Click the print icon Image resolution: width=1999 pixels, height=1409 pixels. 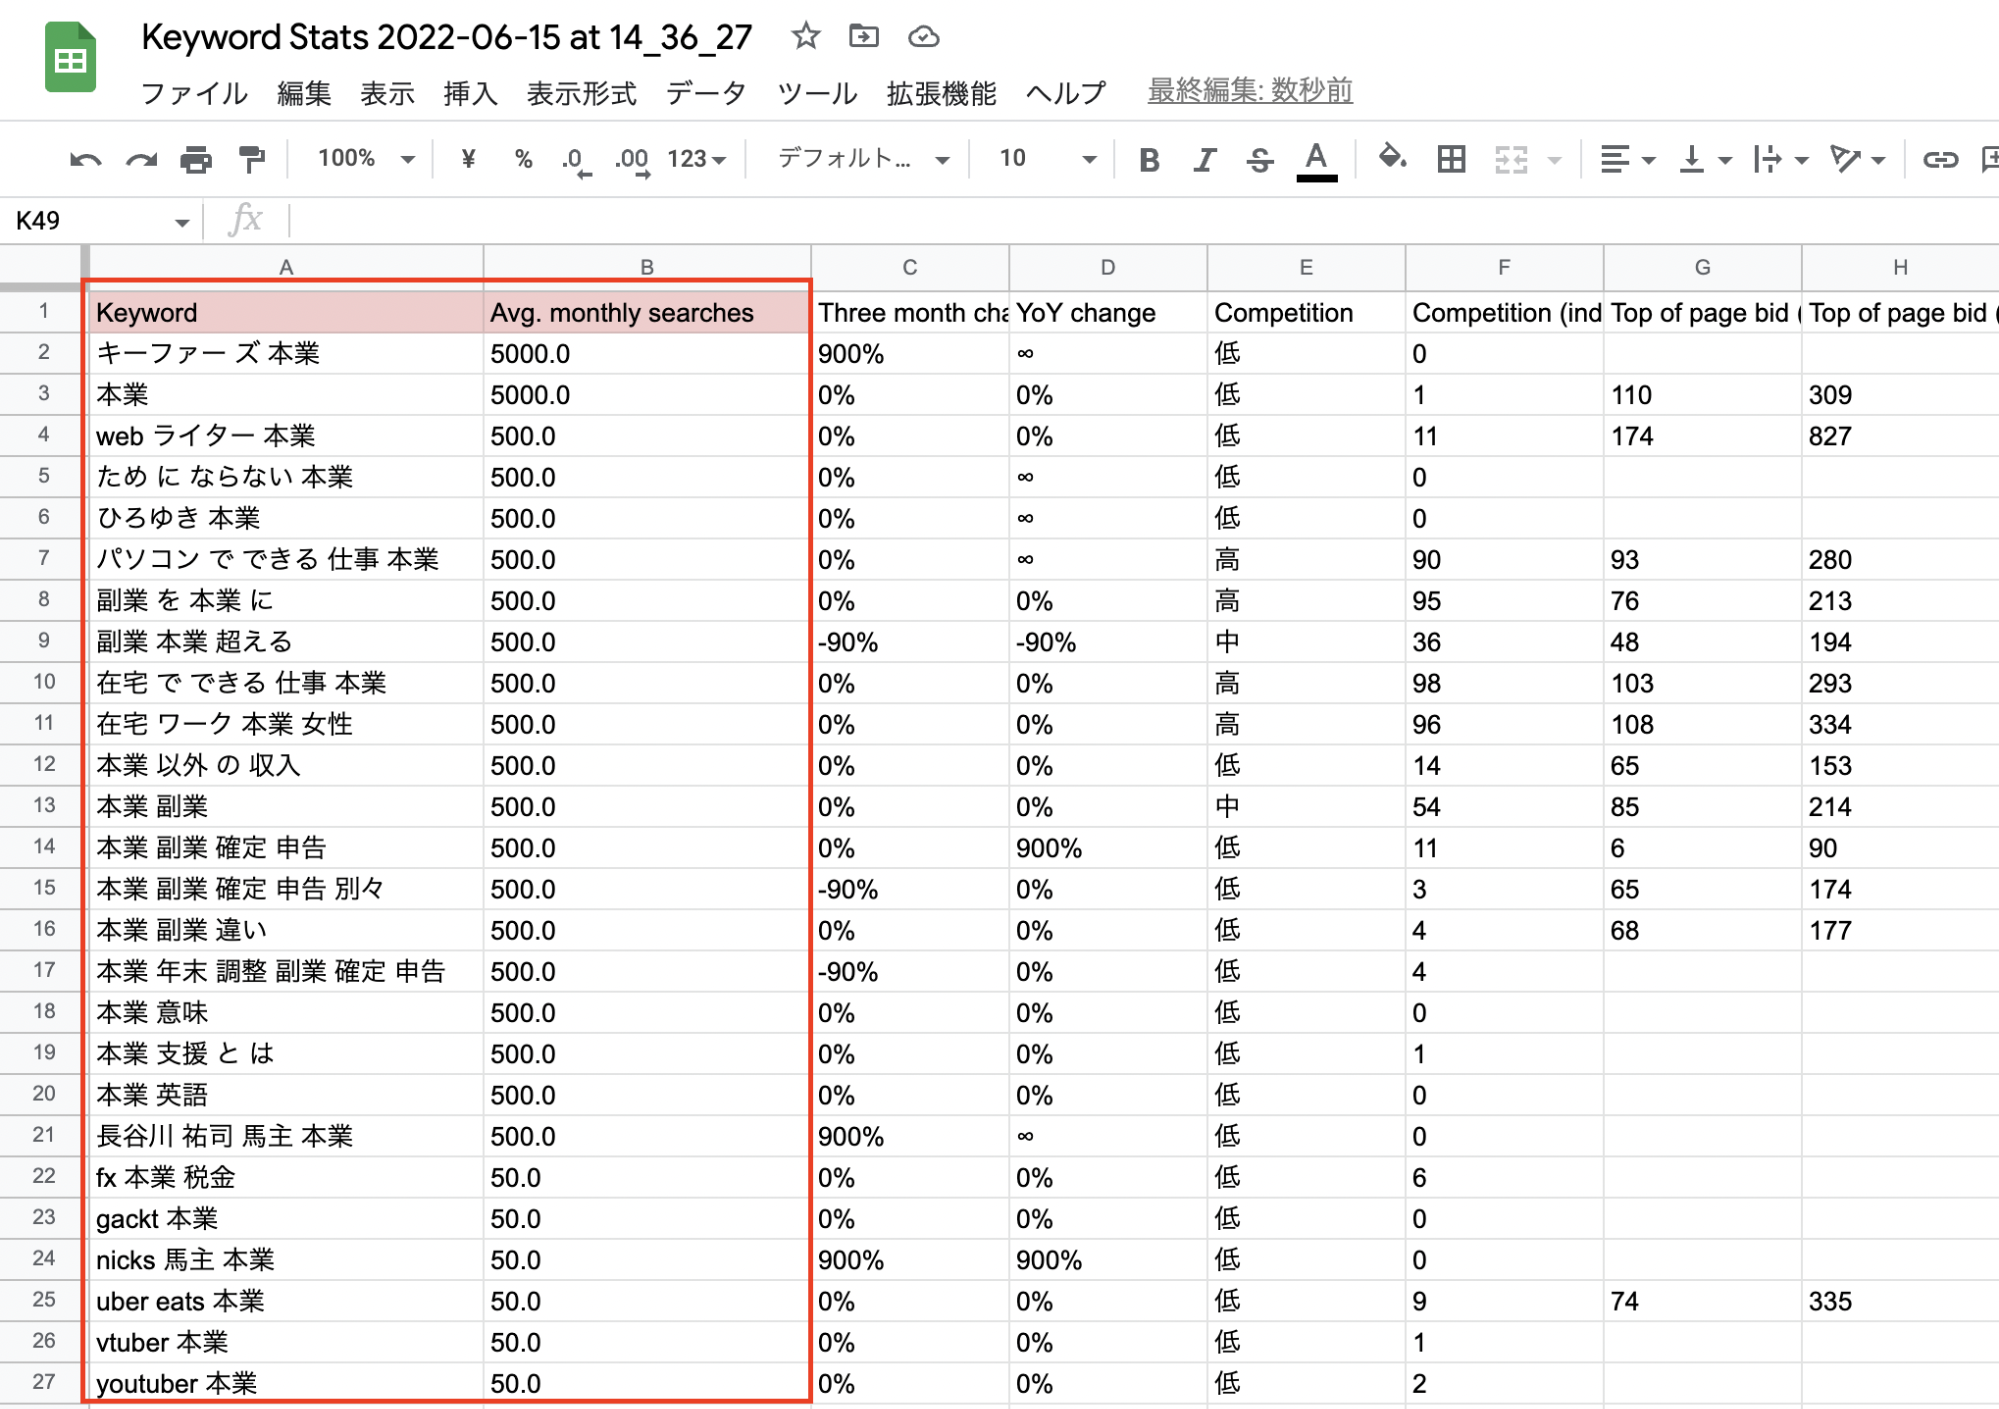click(195, 160)
